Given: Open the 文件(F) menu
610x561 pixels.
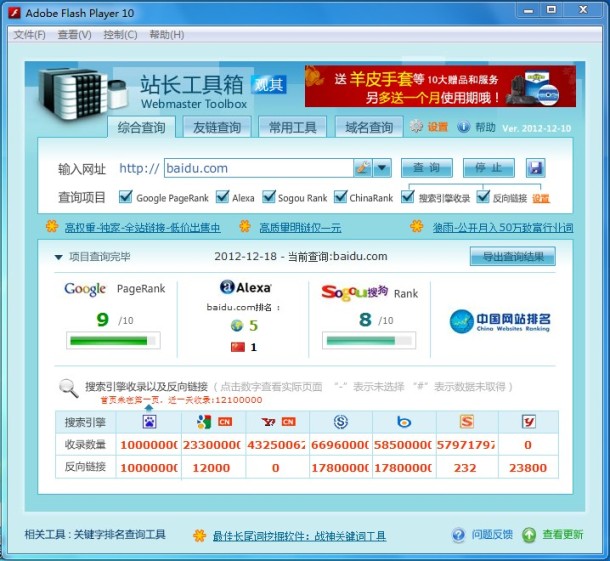Looking at the screenshot, I should click(x=30, y=35).
